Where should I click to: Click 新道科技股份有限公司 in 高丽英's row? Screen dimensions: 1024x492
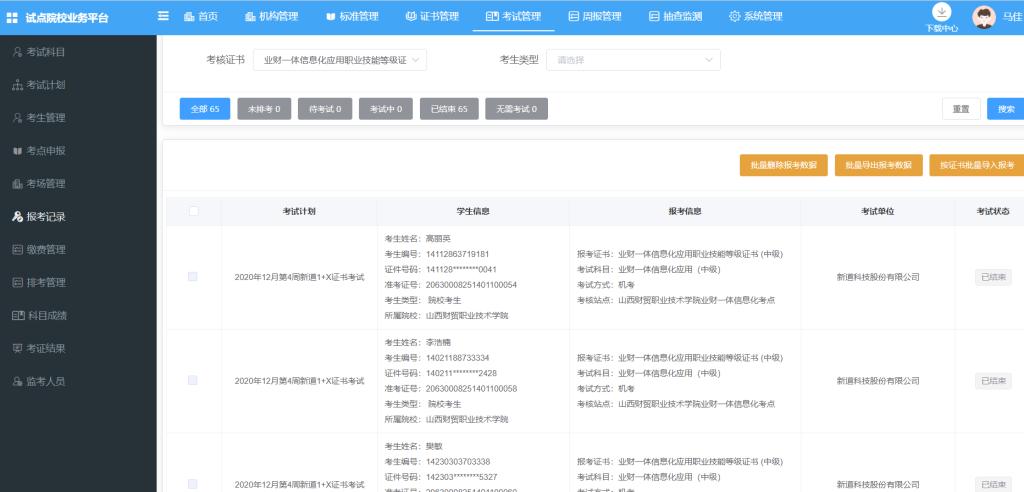coord(878,277)
